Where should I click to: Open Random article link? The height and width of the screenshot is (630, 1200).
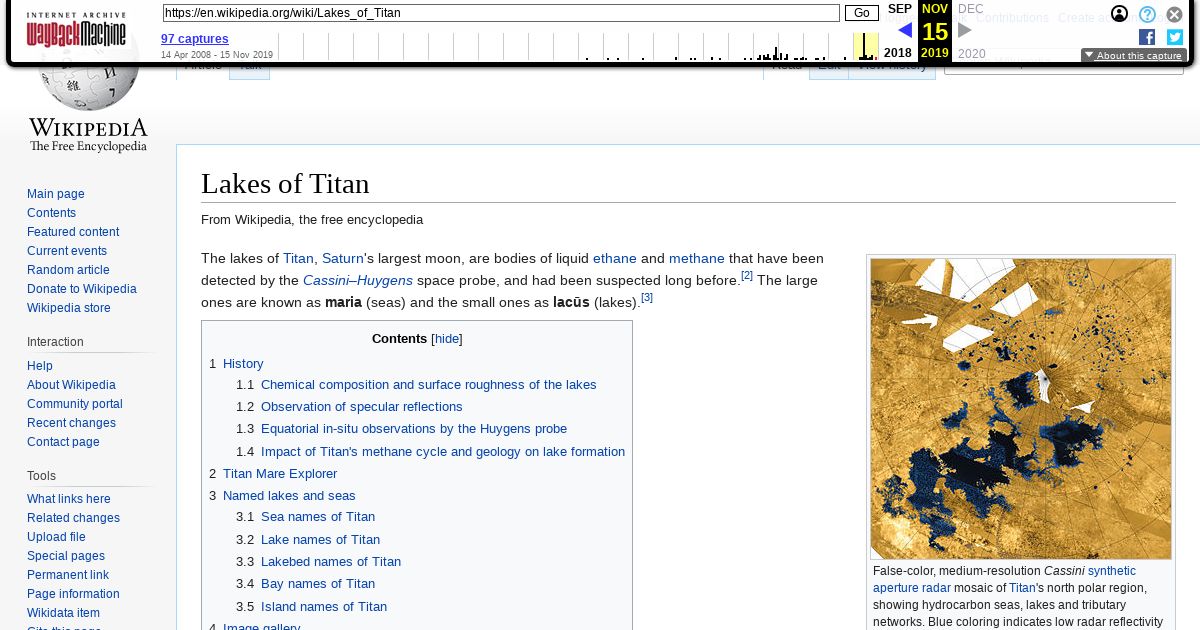click(68, 270)
